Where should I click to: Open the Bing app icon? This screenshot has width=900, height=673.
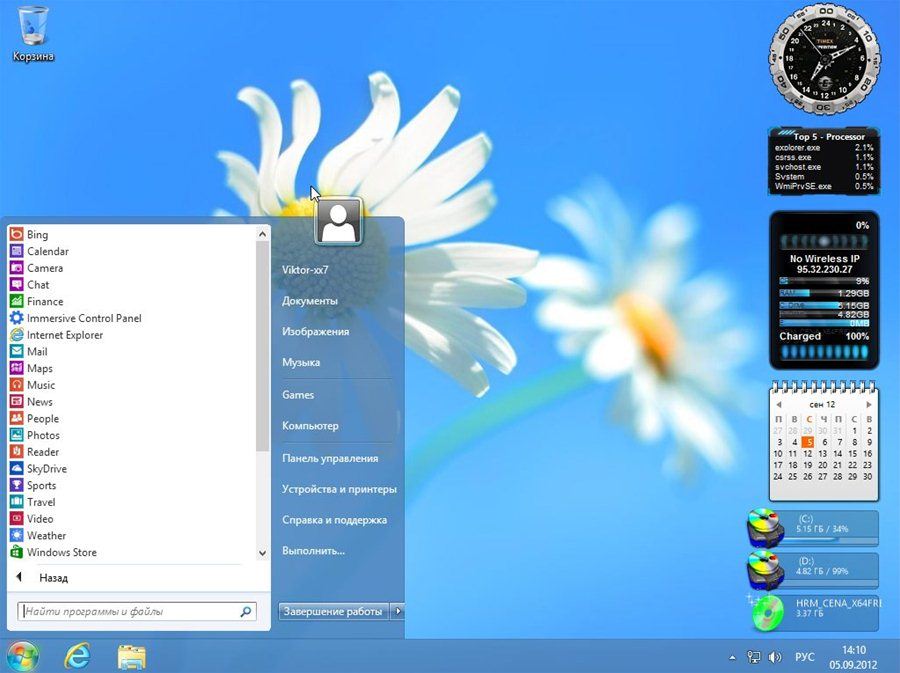(x=17, y=235)
